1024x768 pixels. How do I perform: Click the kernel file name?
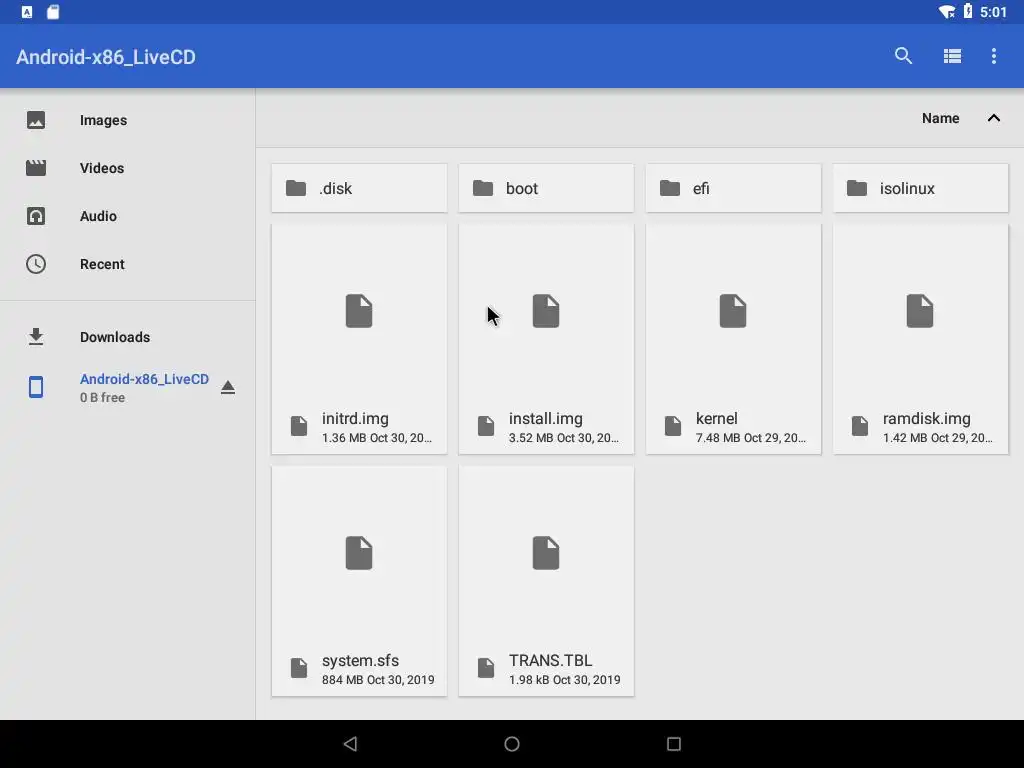click(x=716, y=419)
